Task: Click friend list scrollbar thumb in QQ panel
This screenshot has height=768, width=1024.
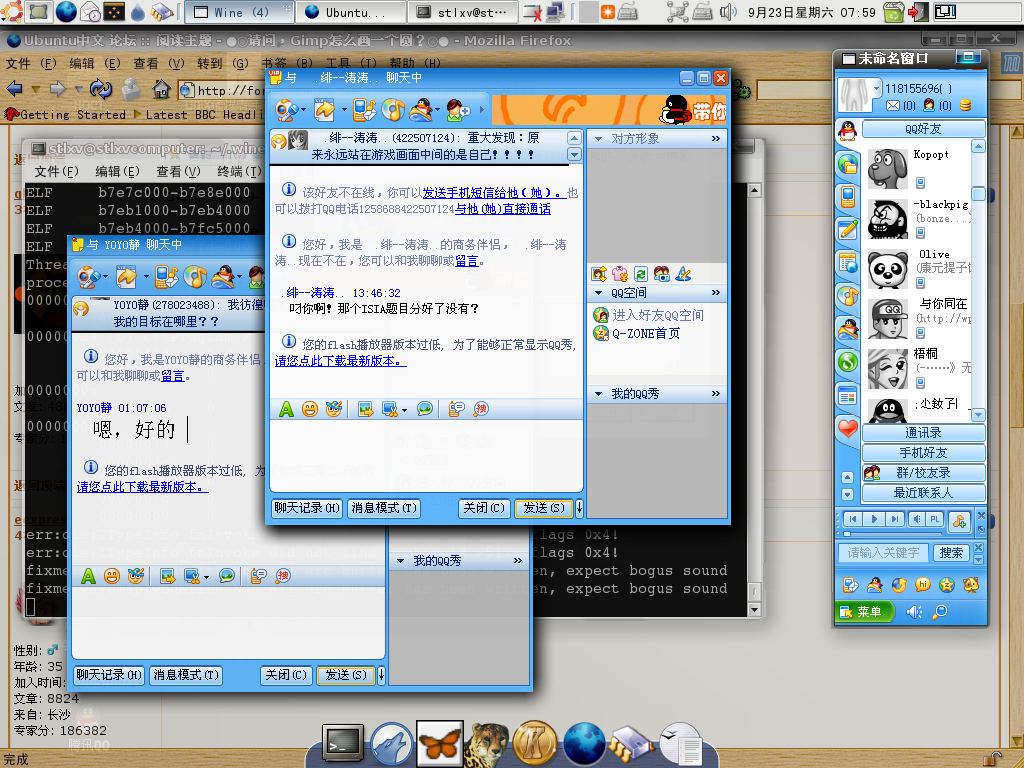Action: (x=978, y=193)
